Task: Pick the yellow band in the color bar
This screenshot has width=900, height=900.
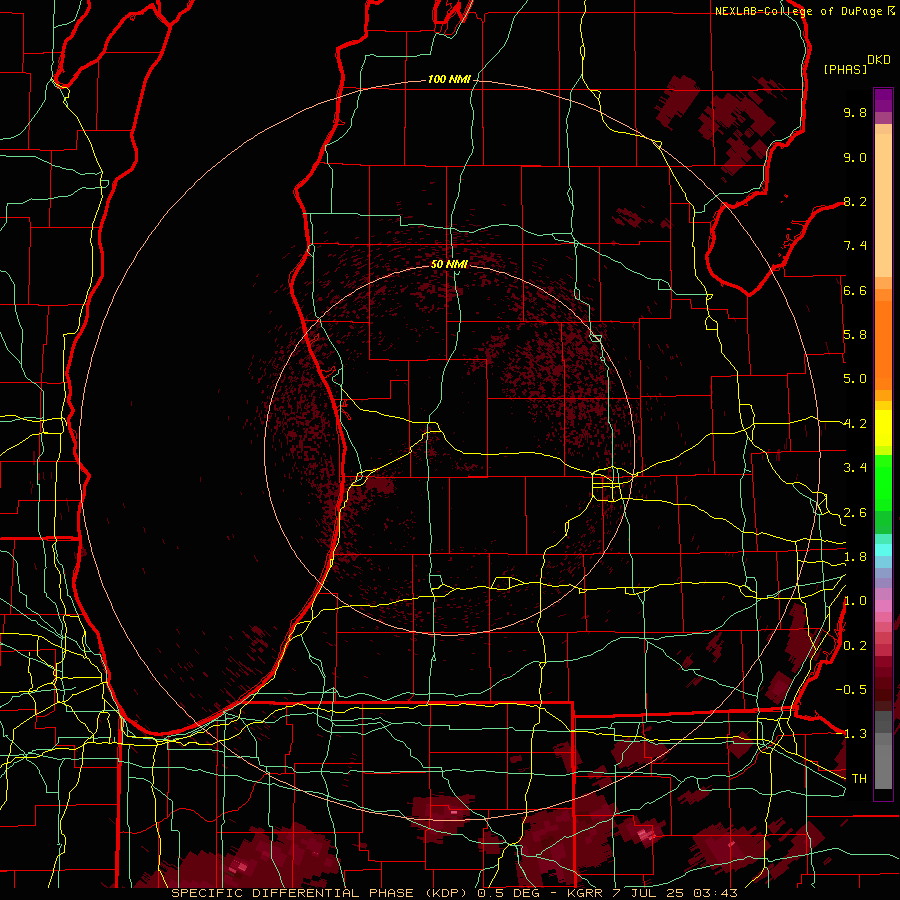Action: tap(883, 428)
